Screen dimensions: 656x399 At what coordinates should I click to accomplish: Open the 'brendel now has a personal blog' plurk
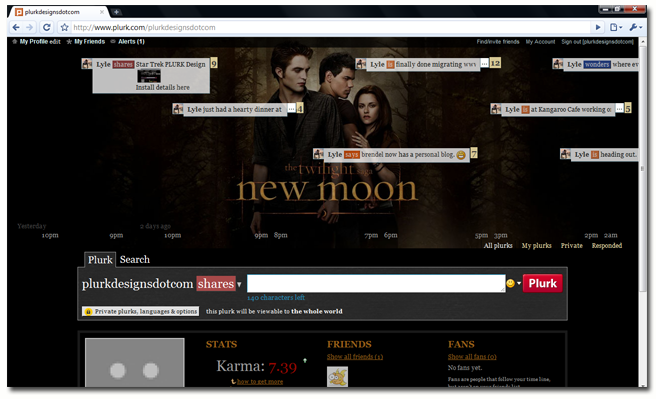tap(396, 155)
